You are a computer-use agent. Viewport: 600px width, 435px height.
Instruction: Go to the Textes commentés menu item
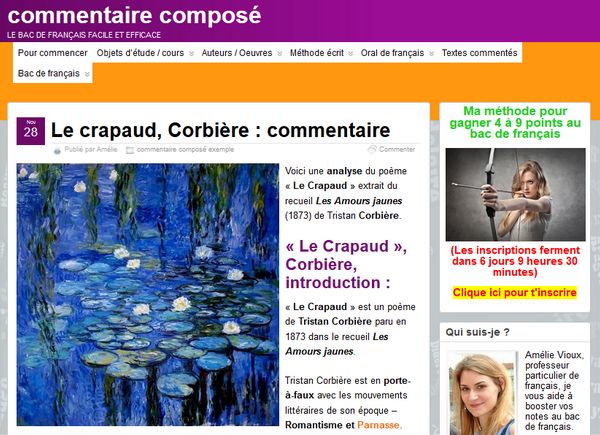(x=479, y=53)
